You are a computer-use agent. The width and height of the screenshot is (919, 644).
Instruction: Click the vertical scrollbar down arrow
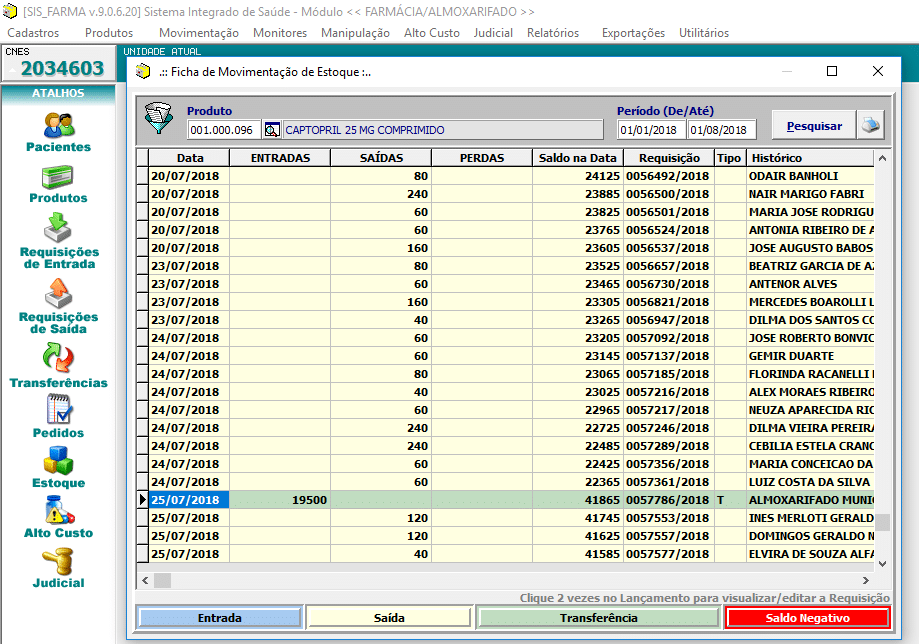point(882,564)
